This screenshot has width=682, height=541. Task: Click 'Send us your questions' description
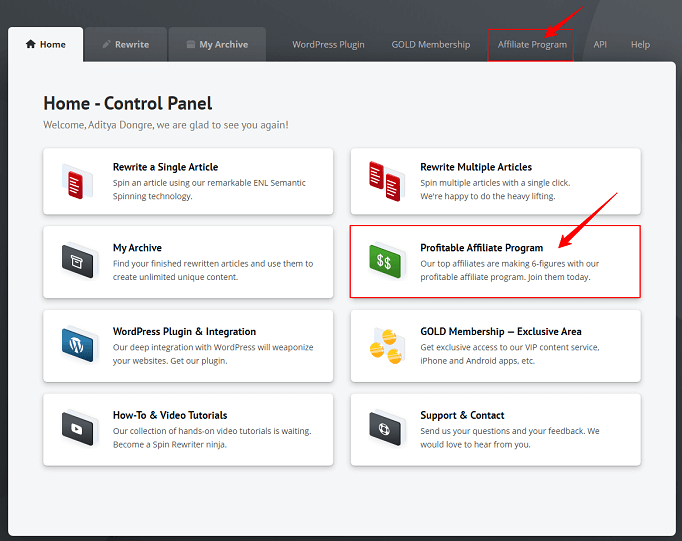coord(509,437)
